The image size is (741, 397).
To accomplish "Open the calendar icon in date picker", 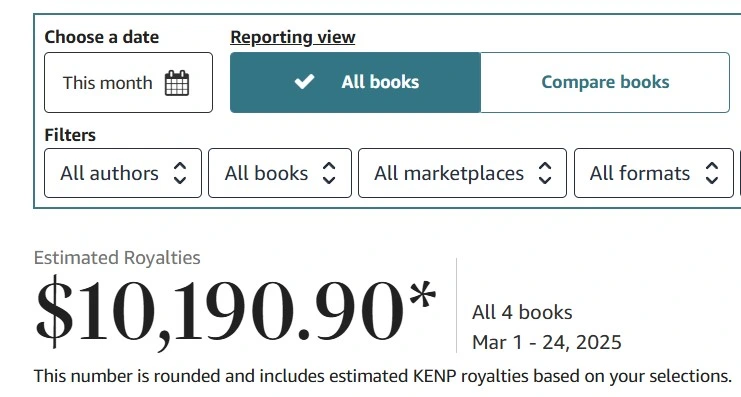I will (177, 83).
